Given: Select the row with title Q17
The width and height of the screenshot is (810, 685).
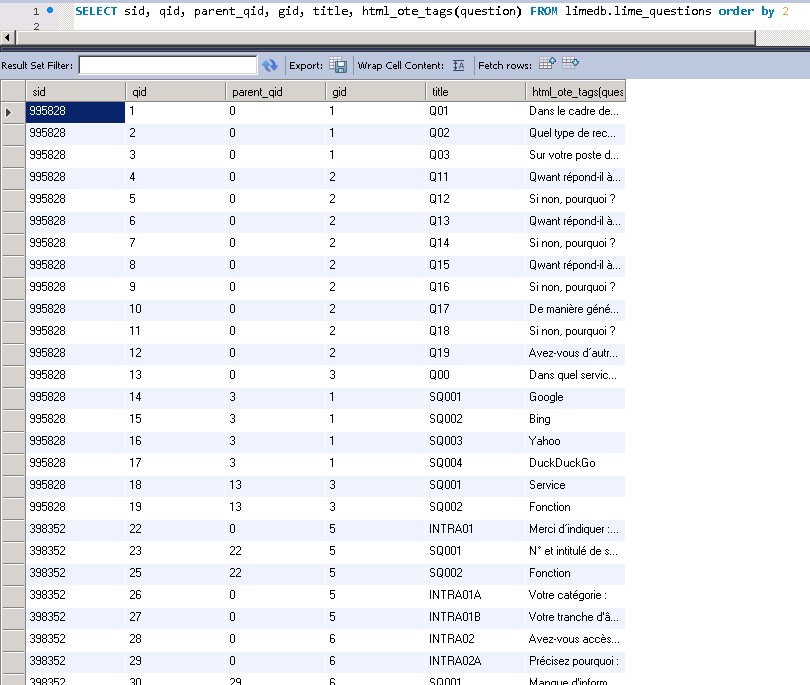Looking at the screenshot, I should 475,309.
